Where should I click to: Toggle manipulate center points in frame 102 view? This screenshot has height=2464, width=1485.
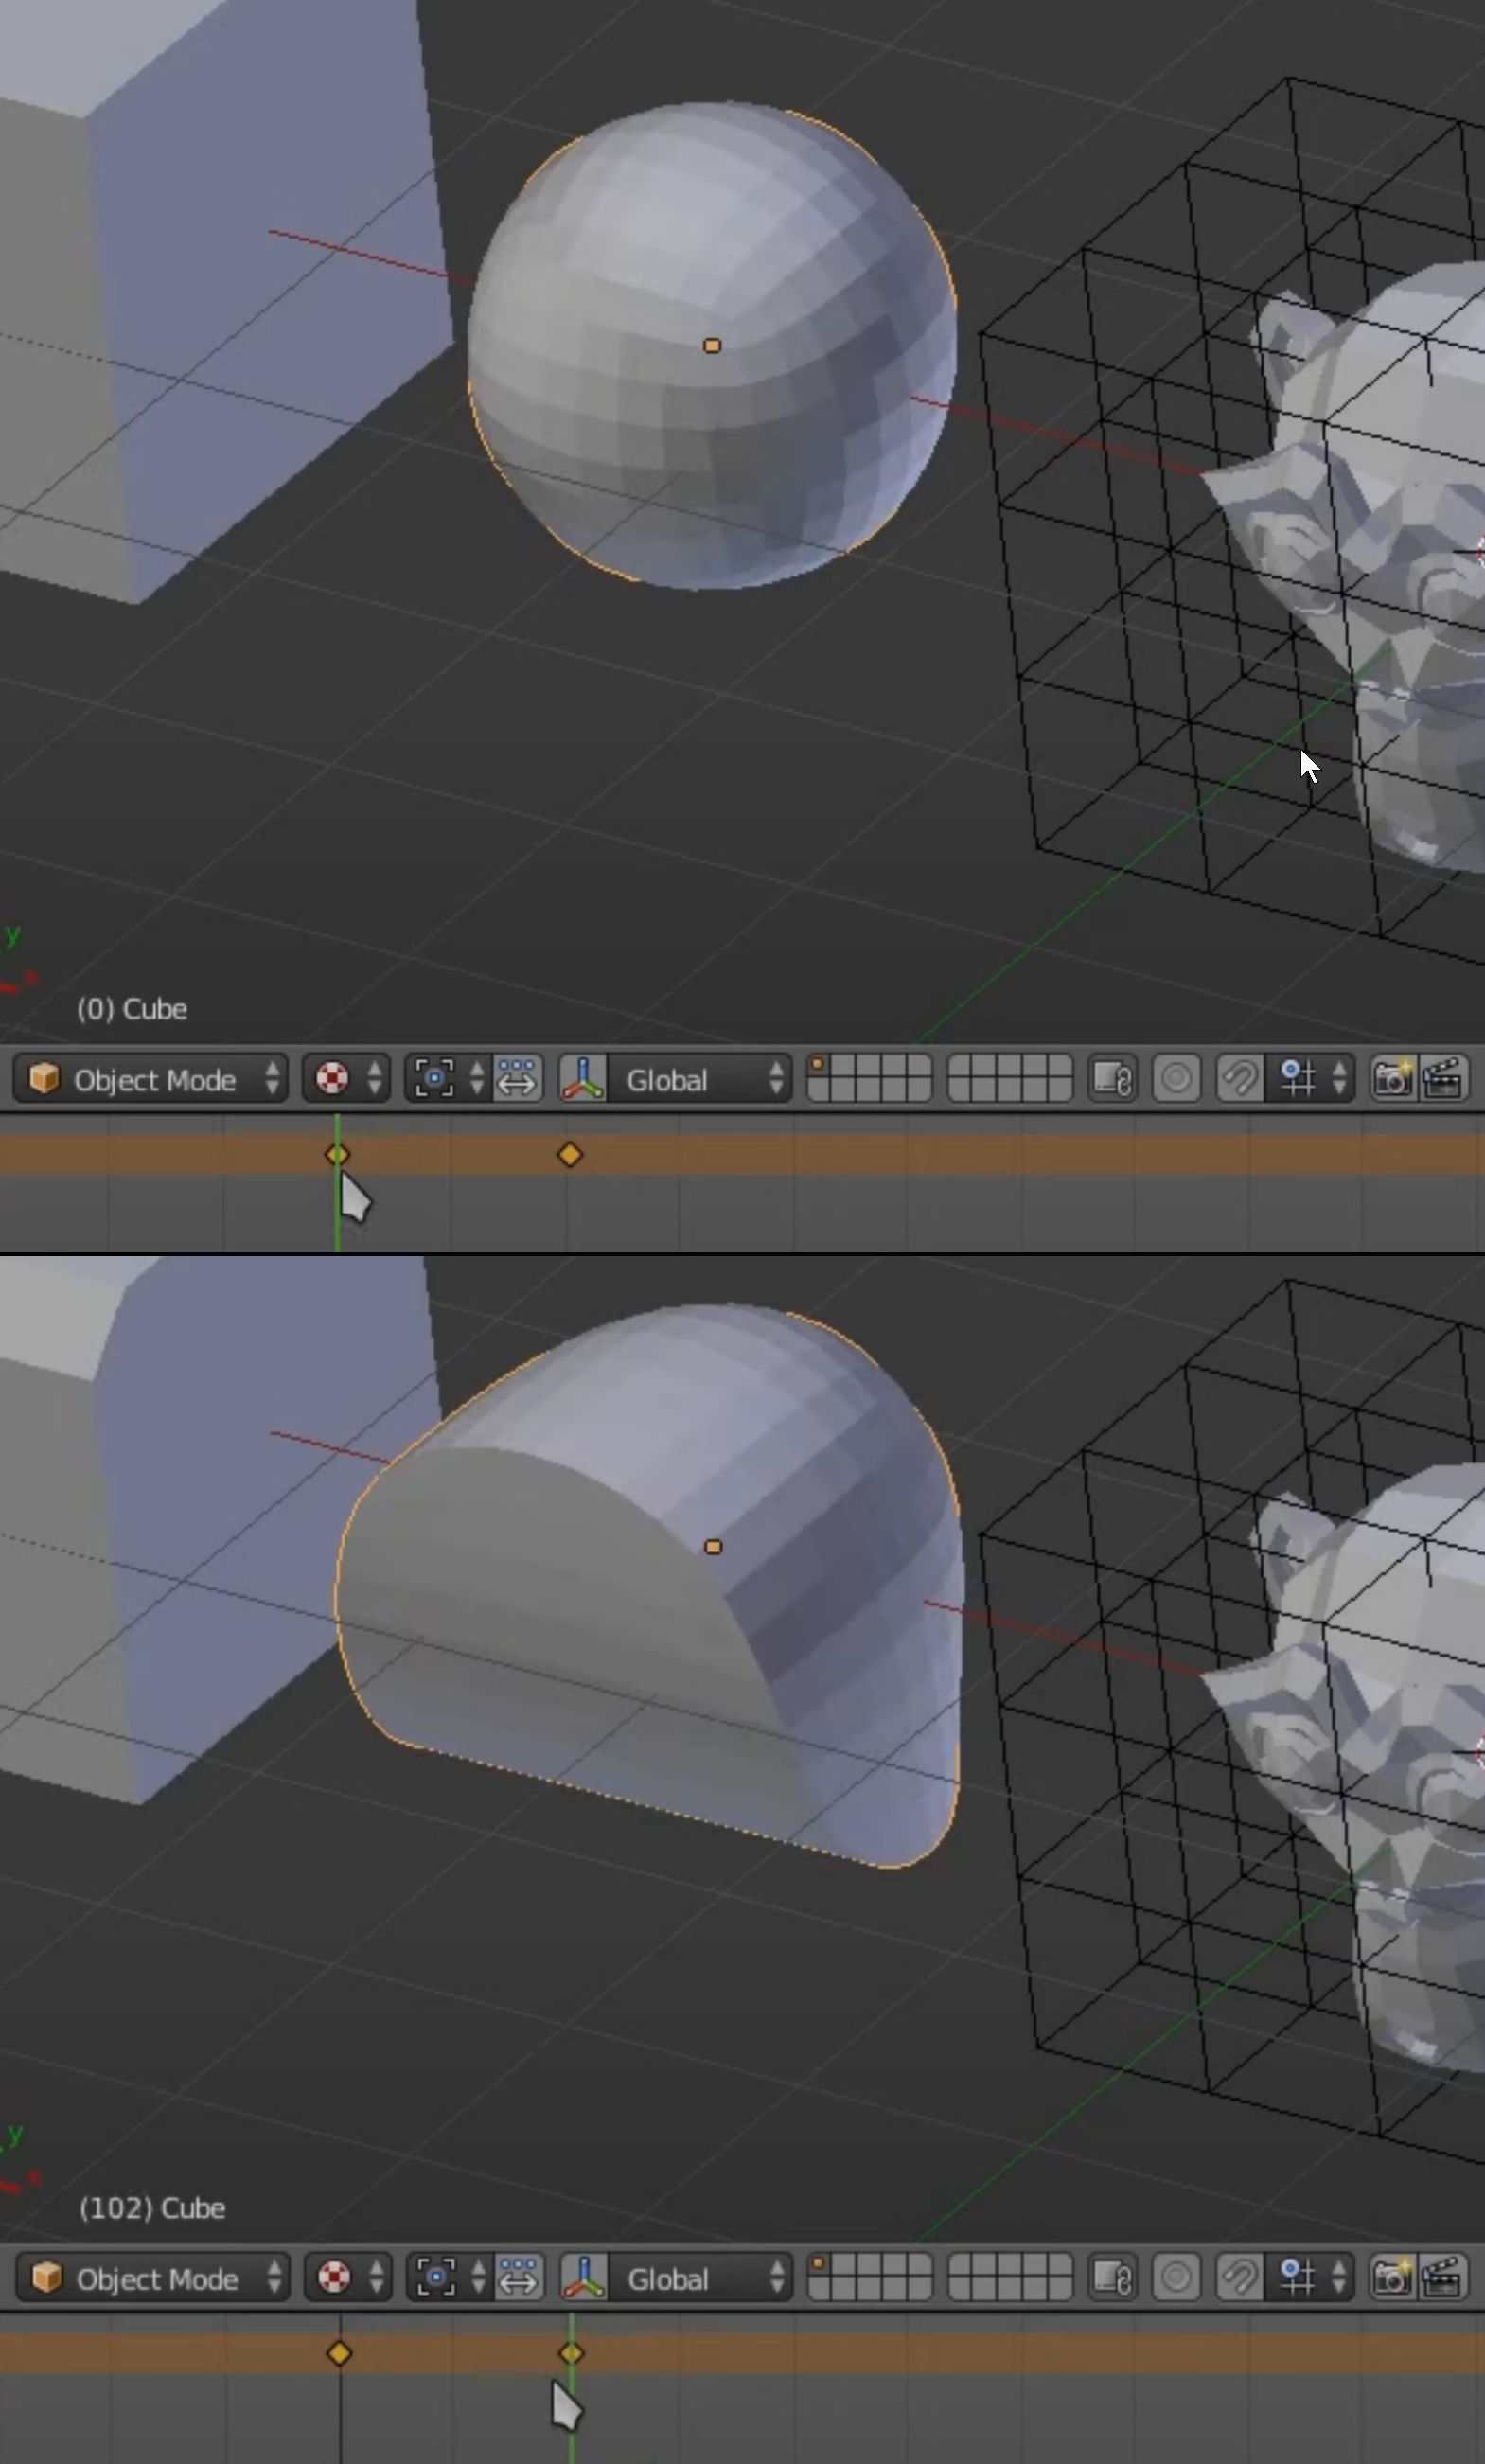(x=519, y=2278)
